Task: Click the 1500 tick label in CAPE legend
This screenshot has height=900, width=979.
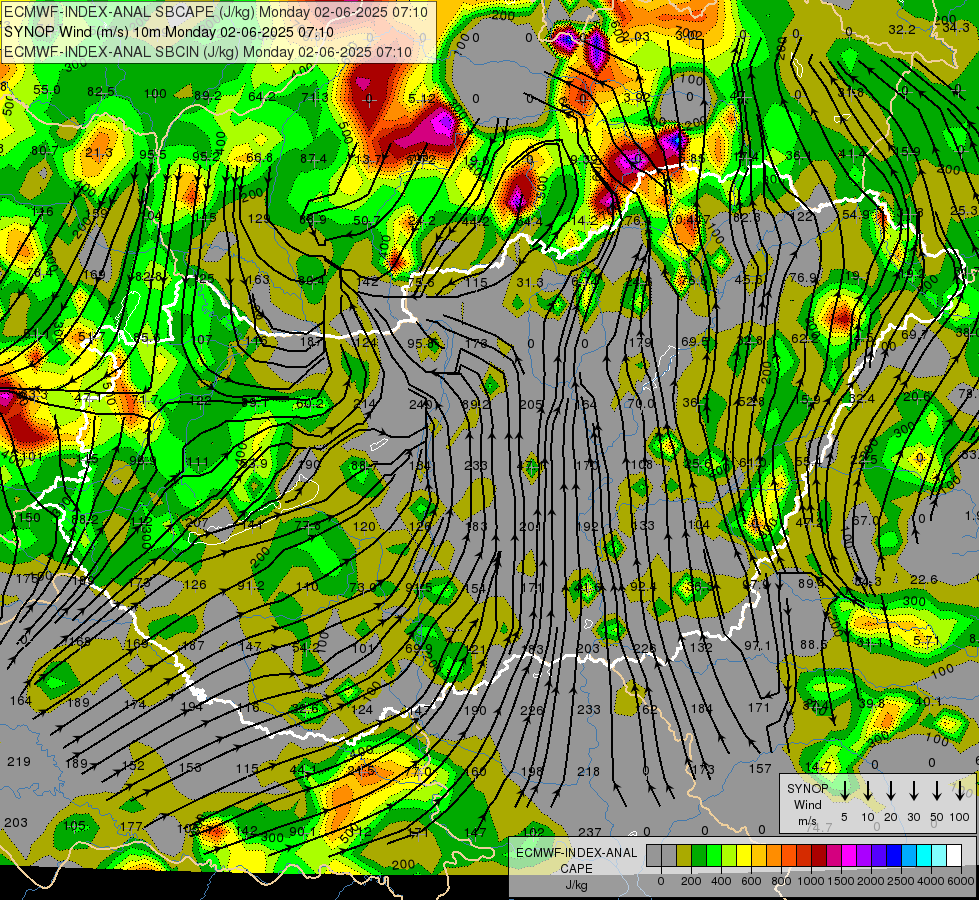Action: 841,881
